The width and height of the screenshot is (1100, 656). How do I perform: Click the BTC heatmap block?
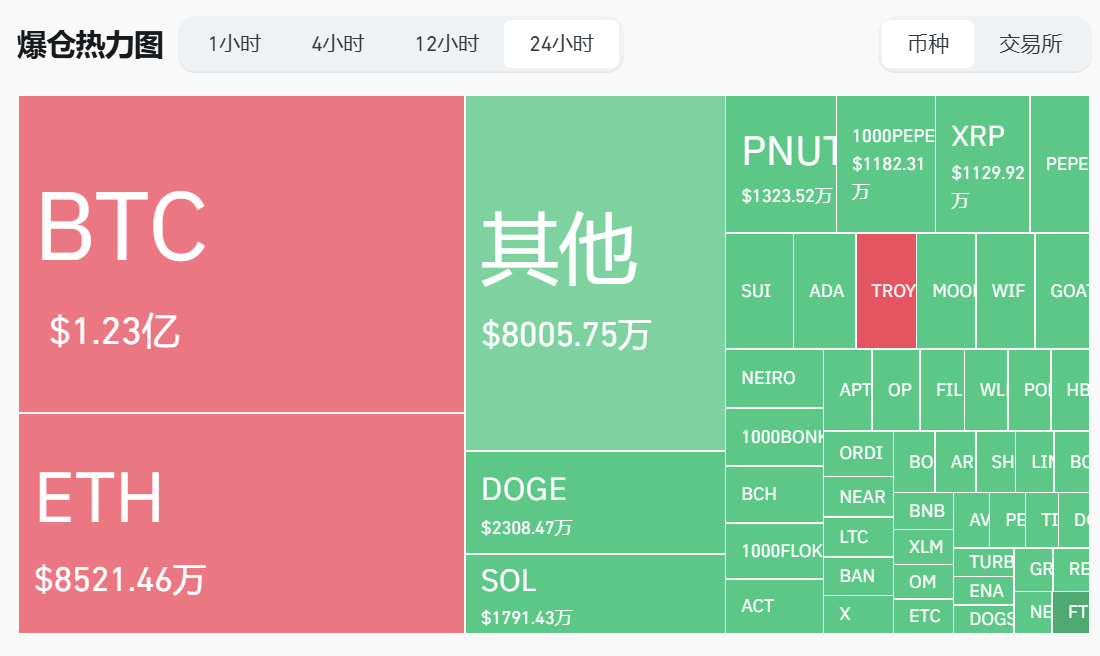(241, 254)
